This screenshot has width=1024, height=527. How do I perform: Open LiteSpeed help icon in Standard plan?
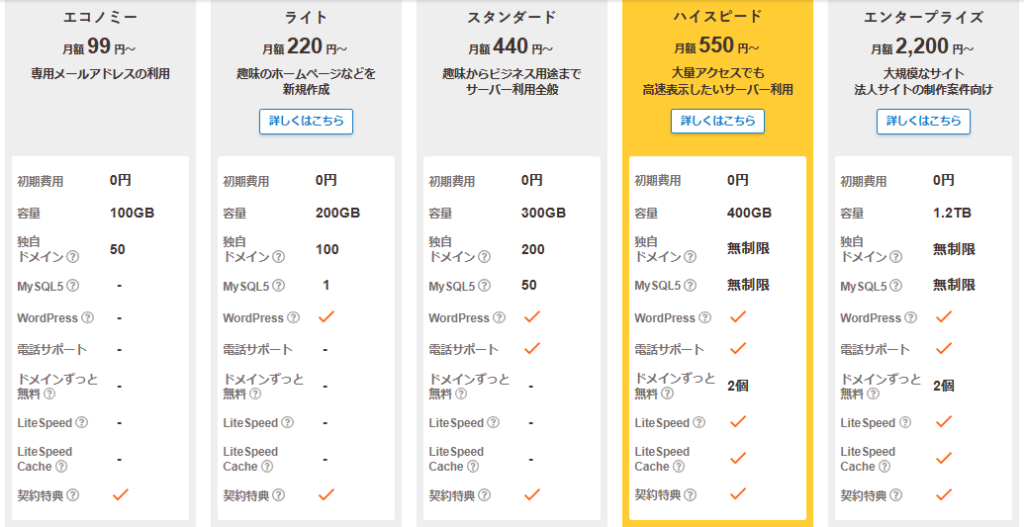(x=495, y=423)
